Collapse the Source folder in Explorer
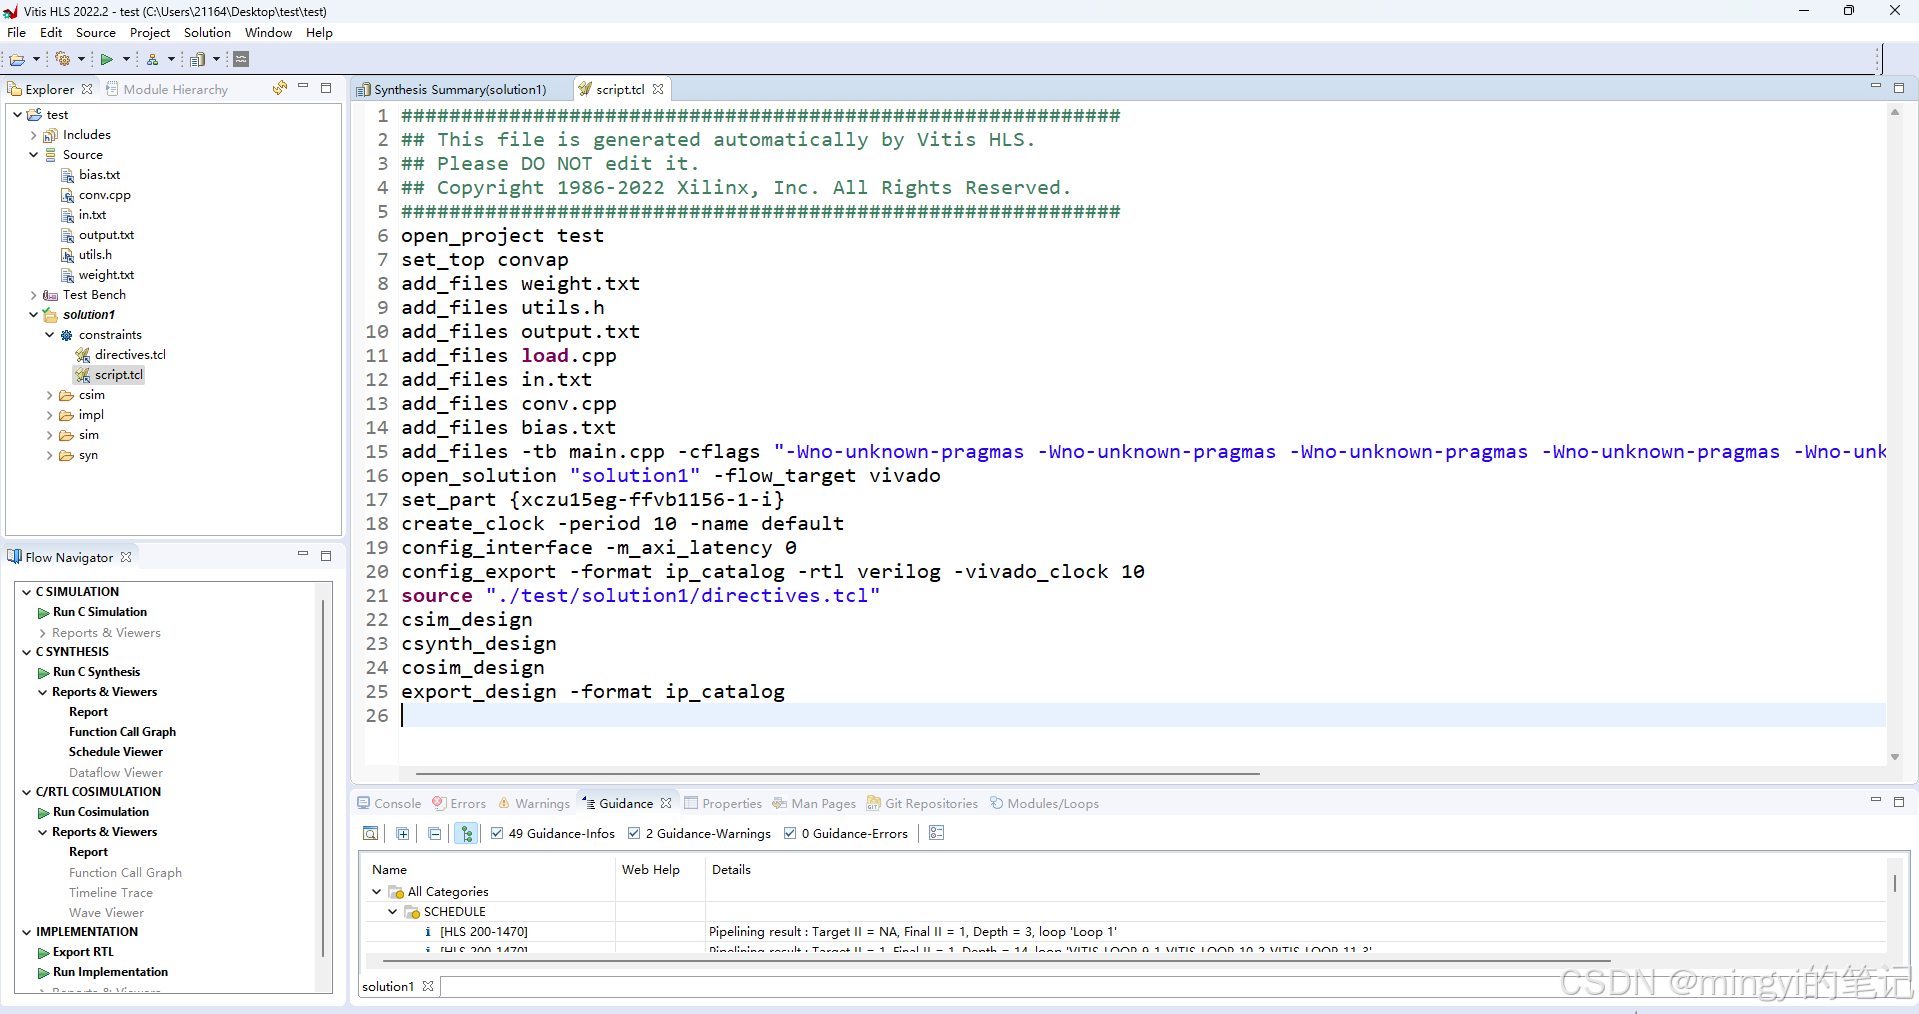Image resolution: width=1919 pixels, height=1014 pixels. (35, 154)
